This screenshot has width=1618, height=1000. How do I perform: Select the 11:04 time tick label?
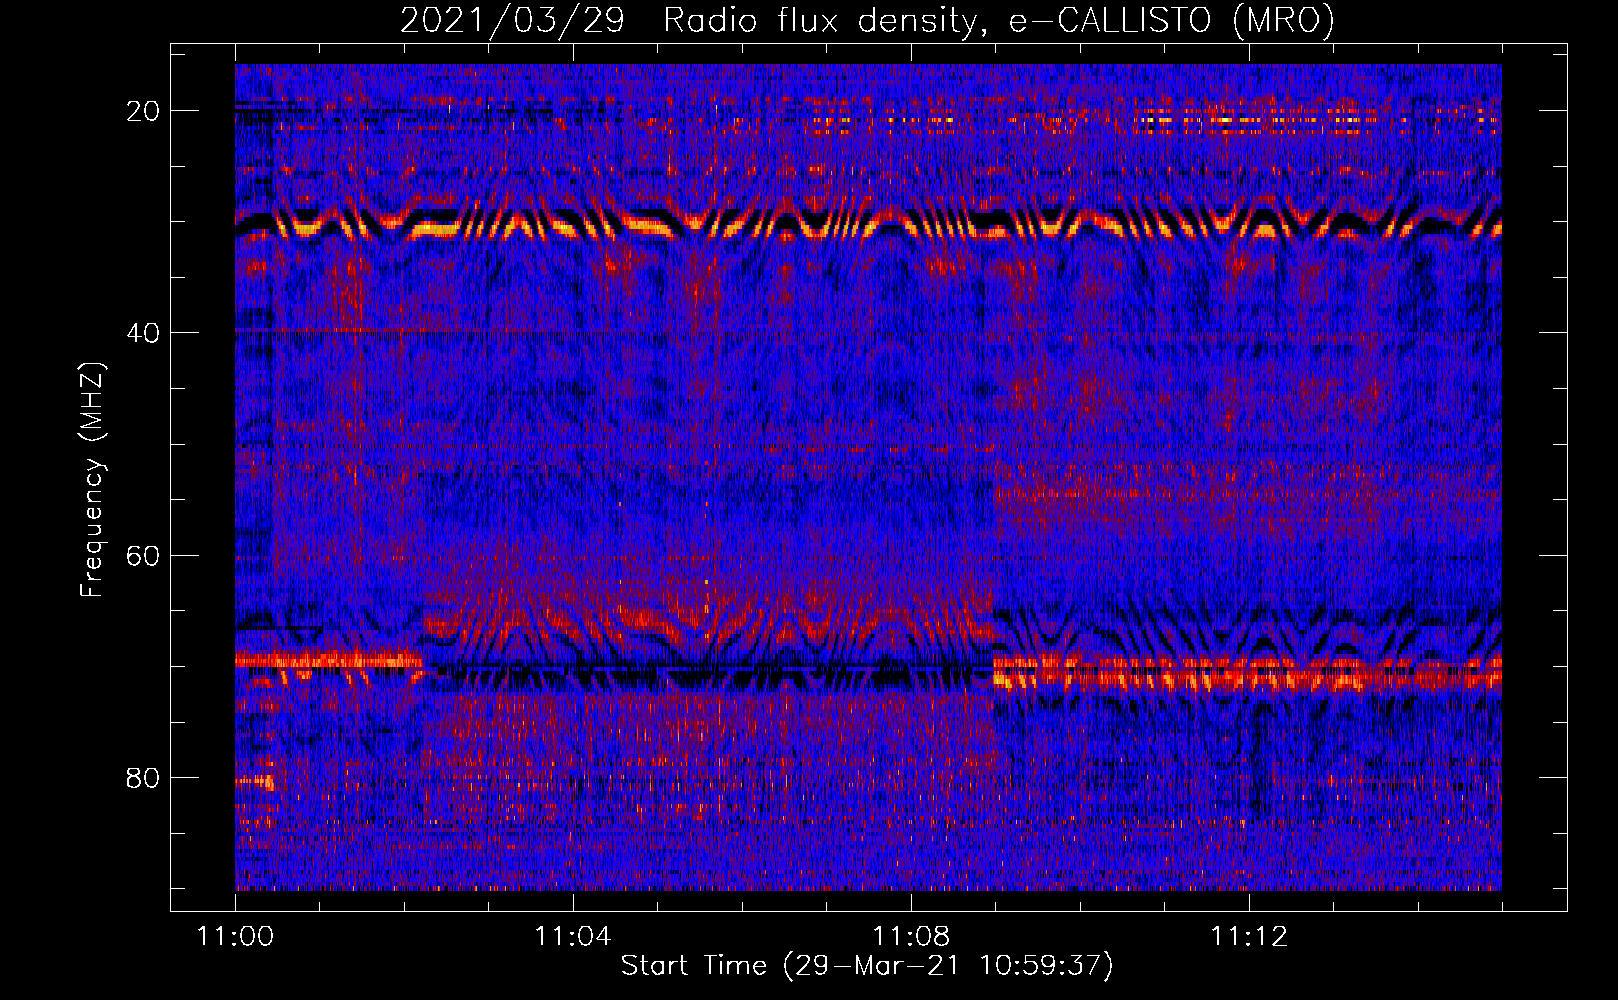573,937
